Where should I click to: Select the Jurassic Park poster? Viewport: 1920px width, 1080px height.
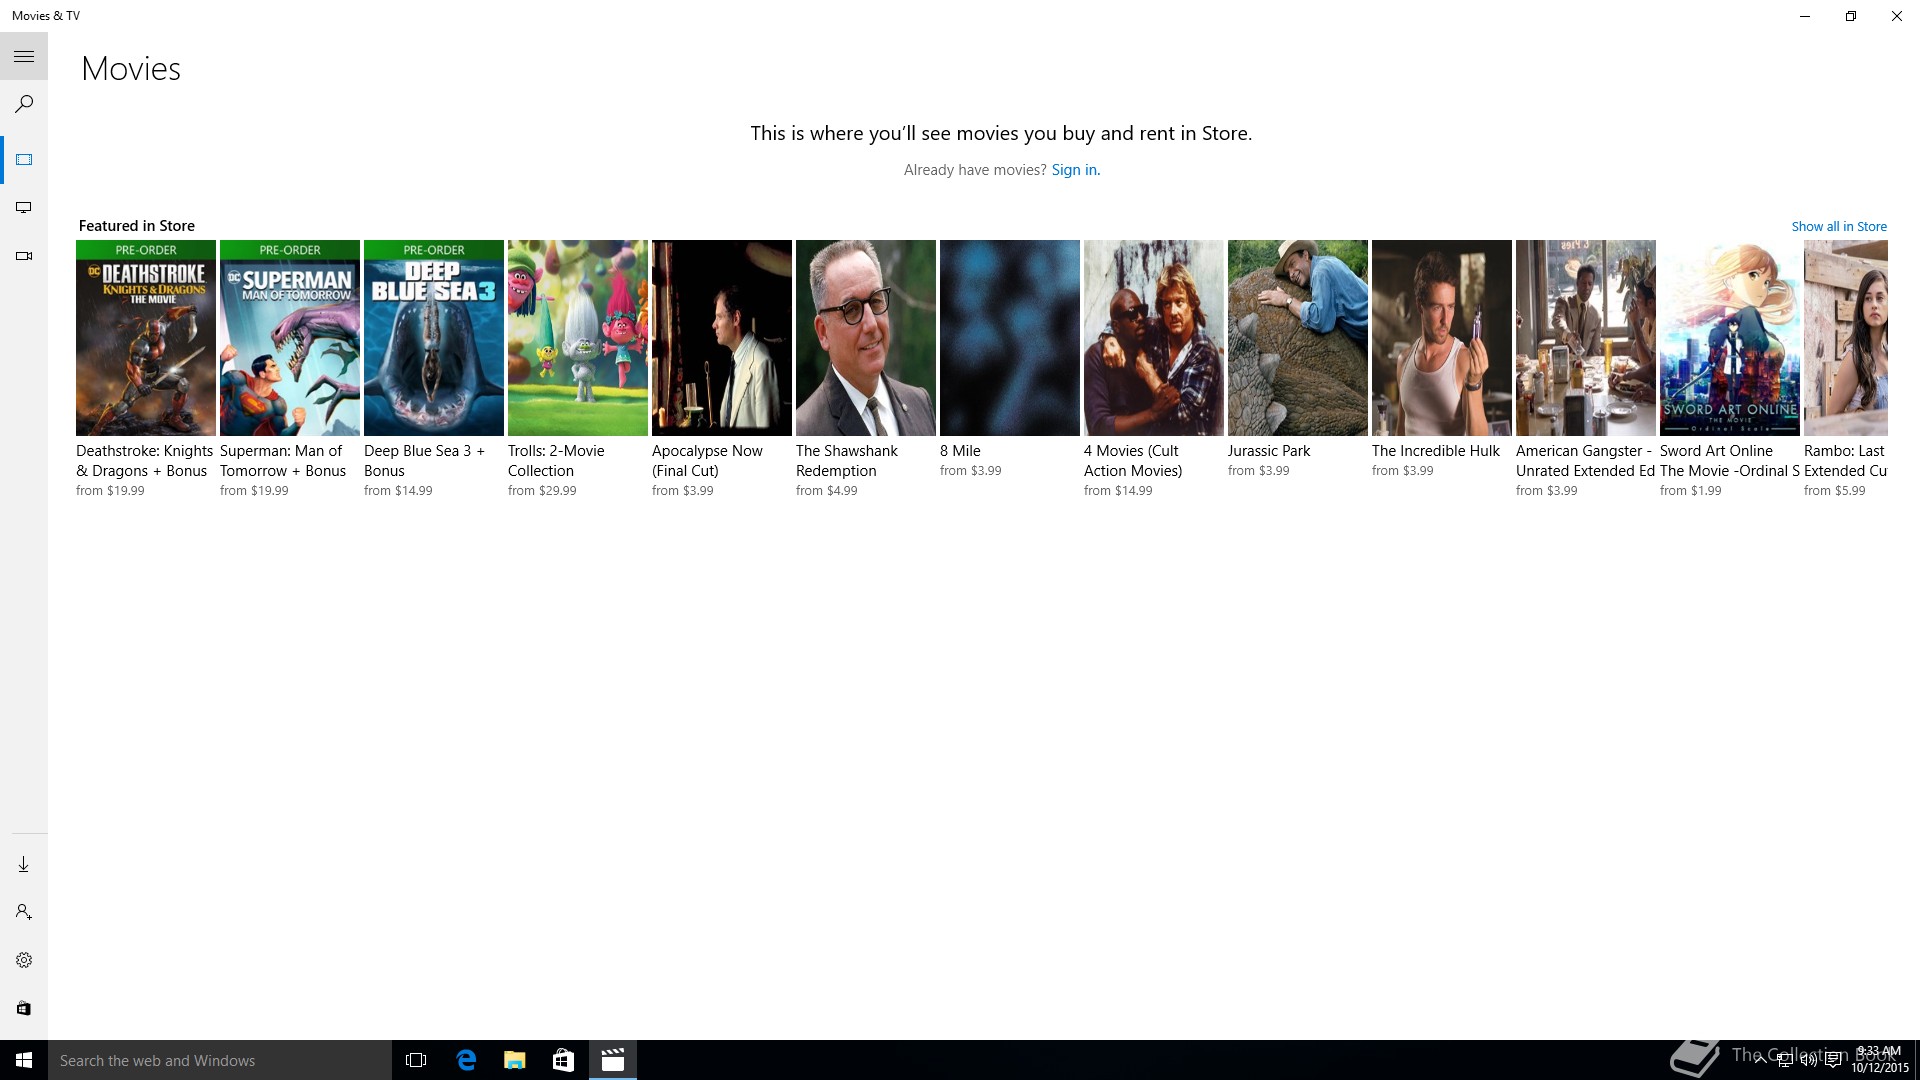click(x=1298, y=338)
